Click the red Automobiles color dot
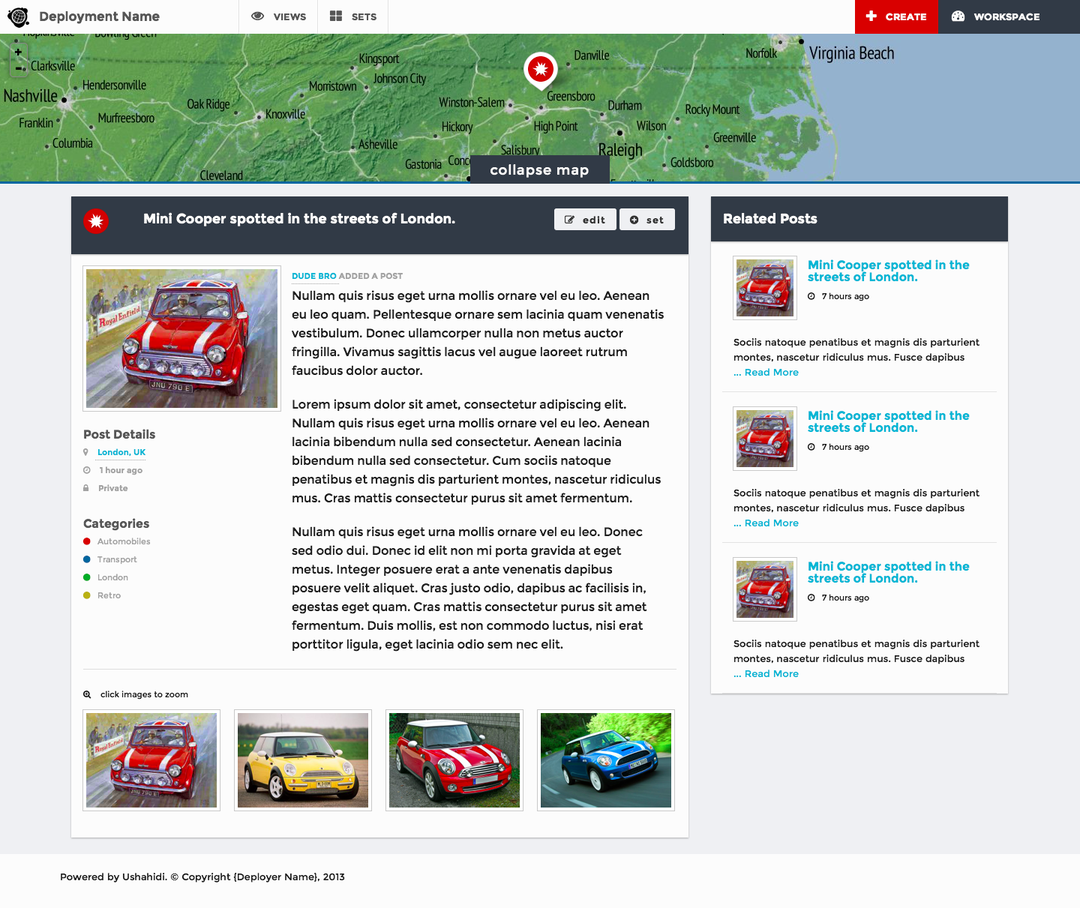1080x908 pixels. pos(87,541)
